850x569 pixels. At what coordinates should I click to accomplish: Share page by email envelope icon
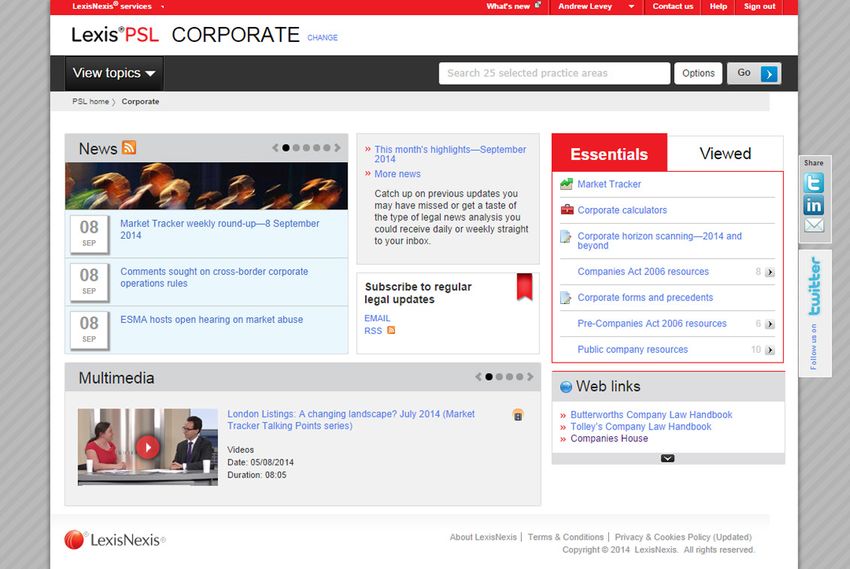814,225
